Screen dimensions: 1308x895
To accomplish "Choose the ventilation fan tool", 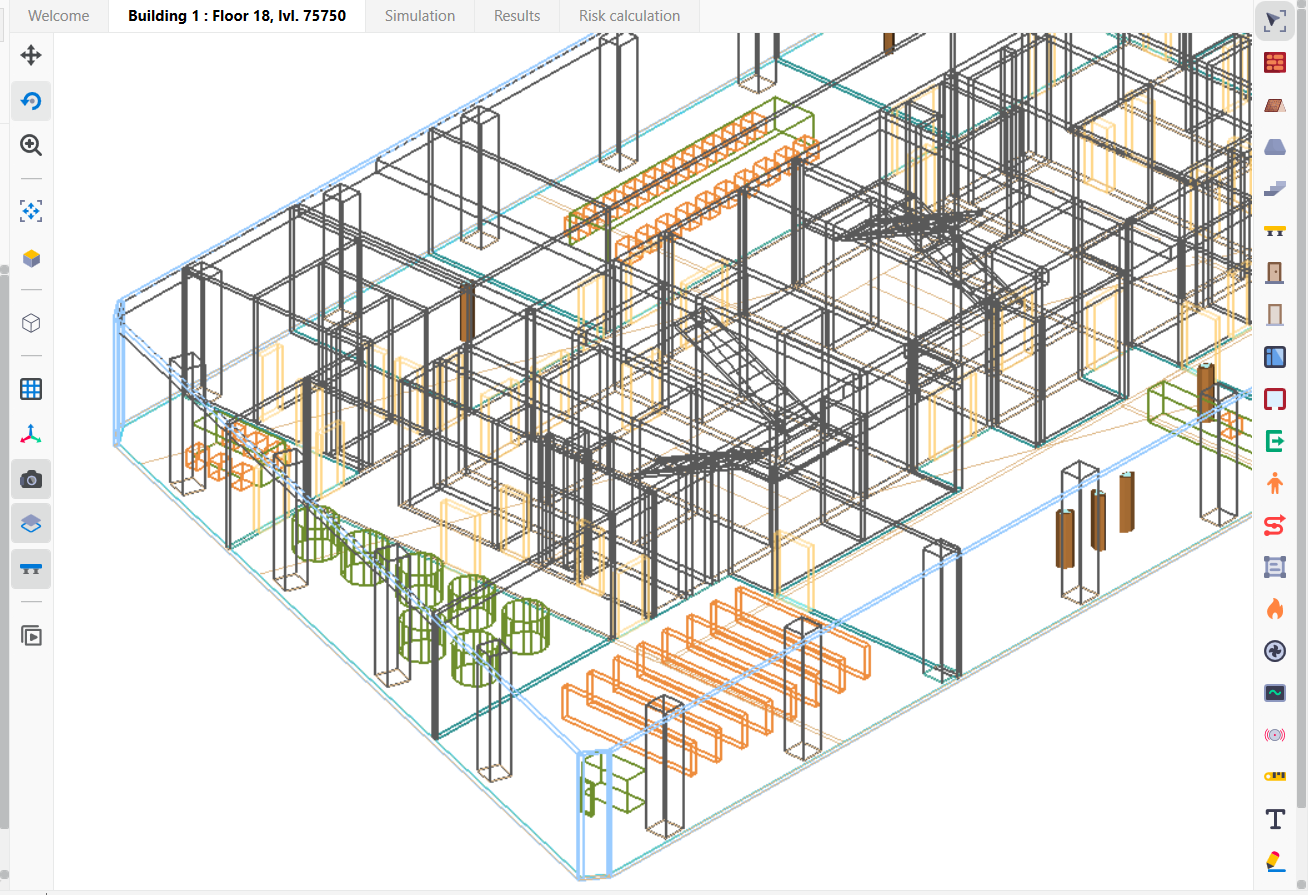I will 1274,651.
